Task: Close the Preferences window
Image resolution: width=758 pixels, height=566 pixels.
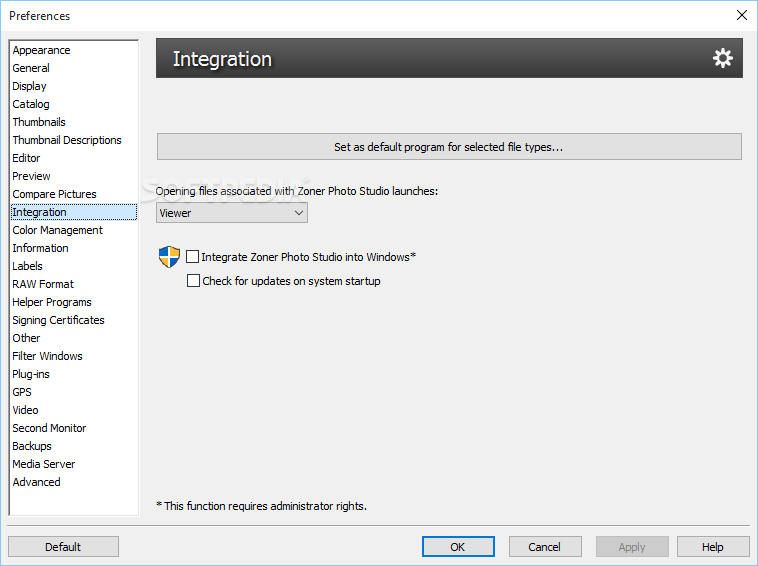Action: point(742,15)
